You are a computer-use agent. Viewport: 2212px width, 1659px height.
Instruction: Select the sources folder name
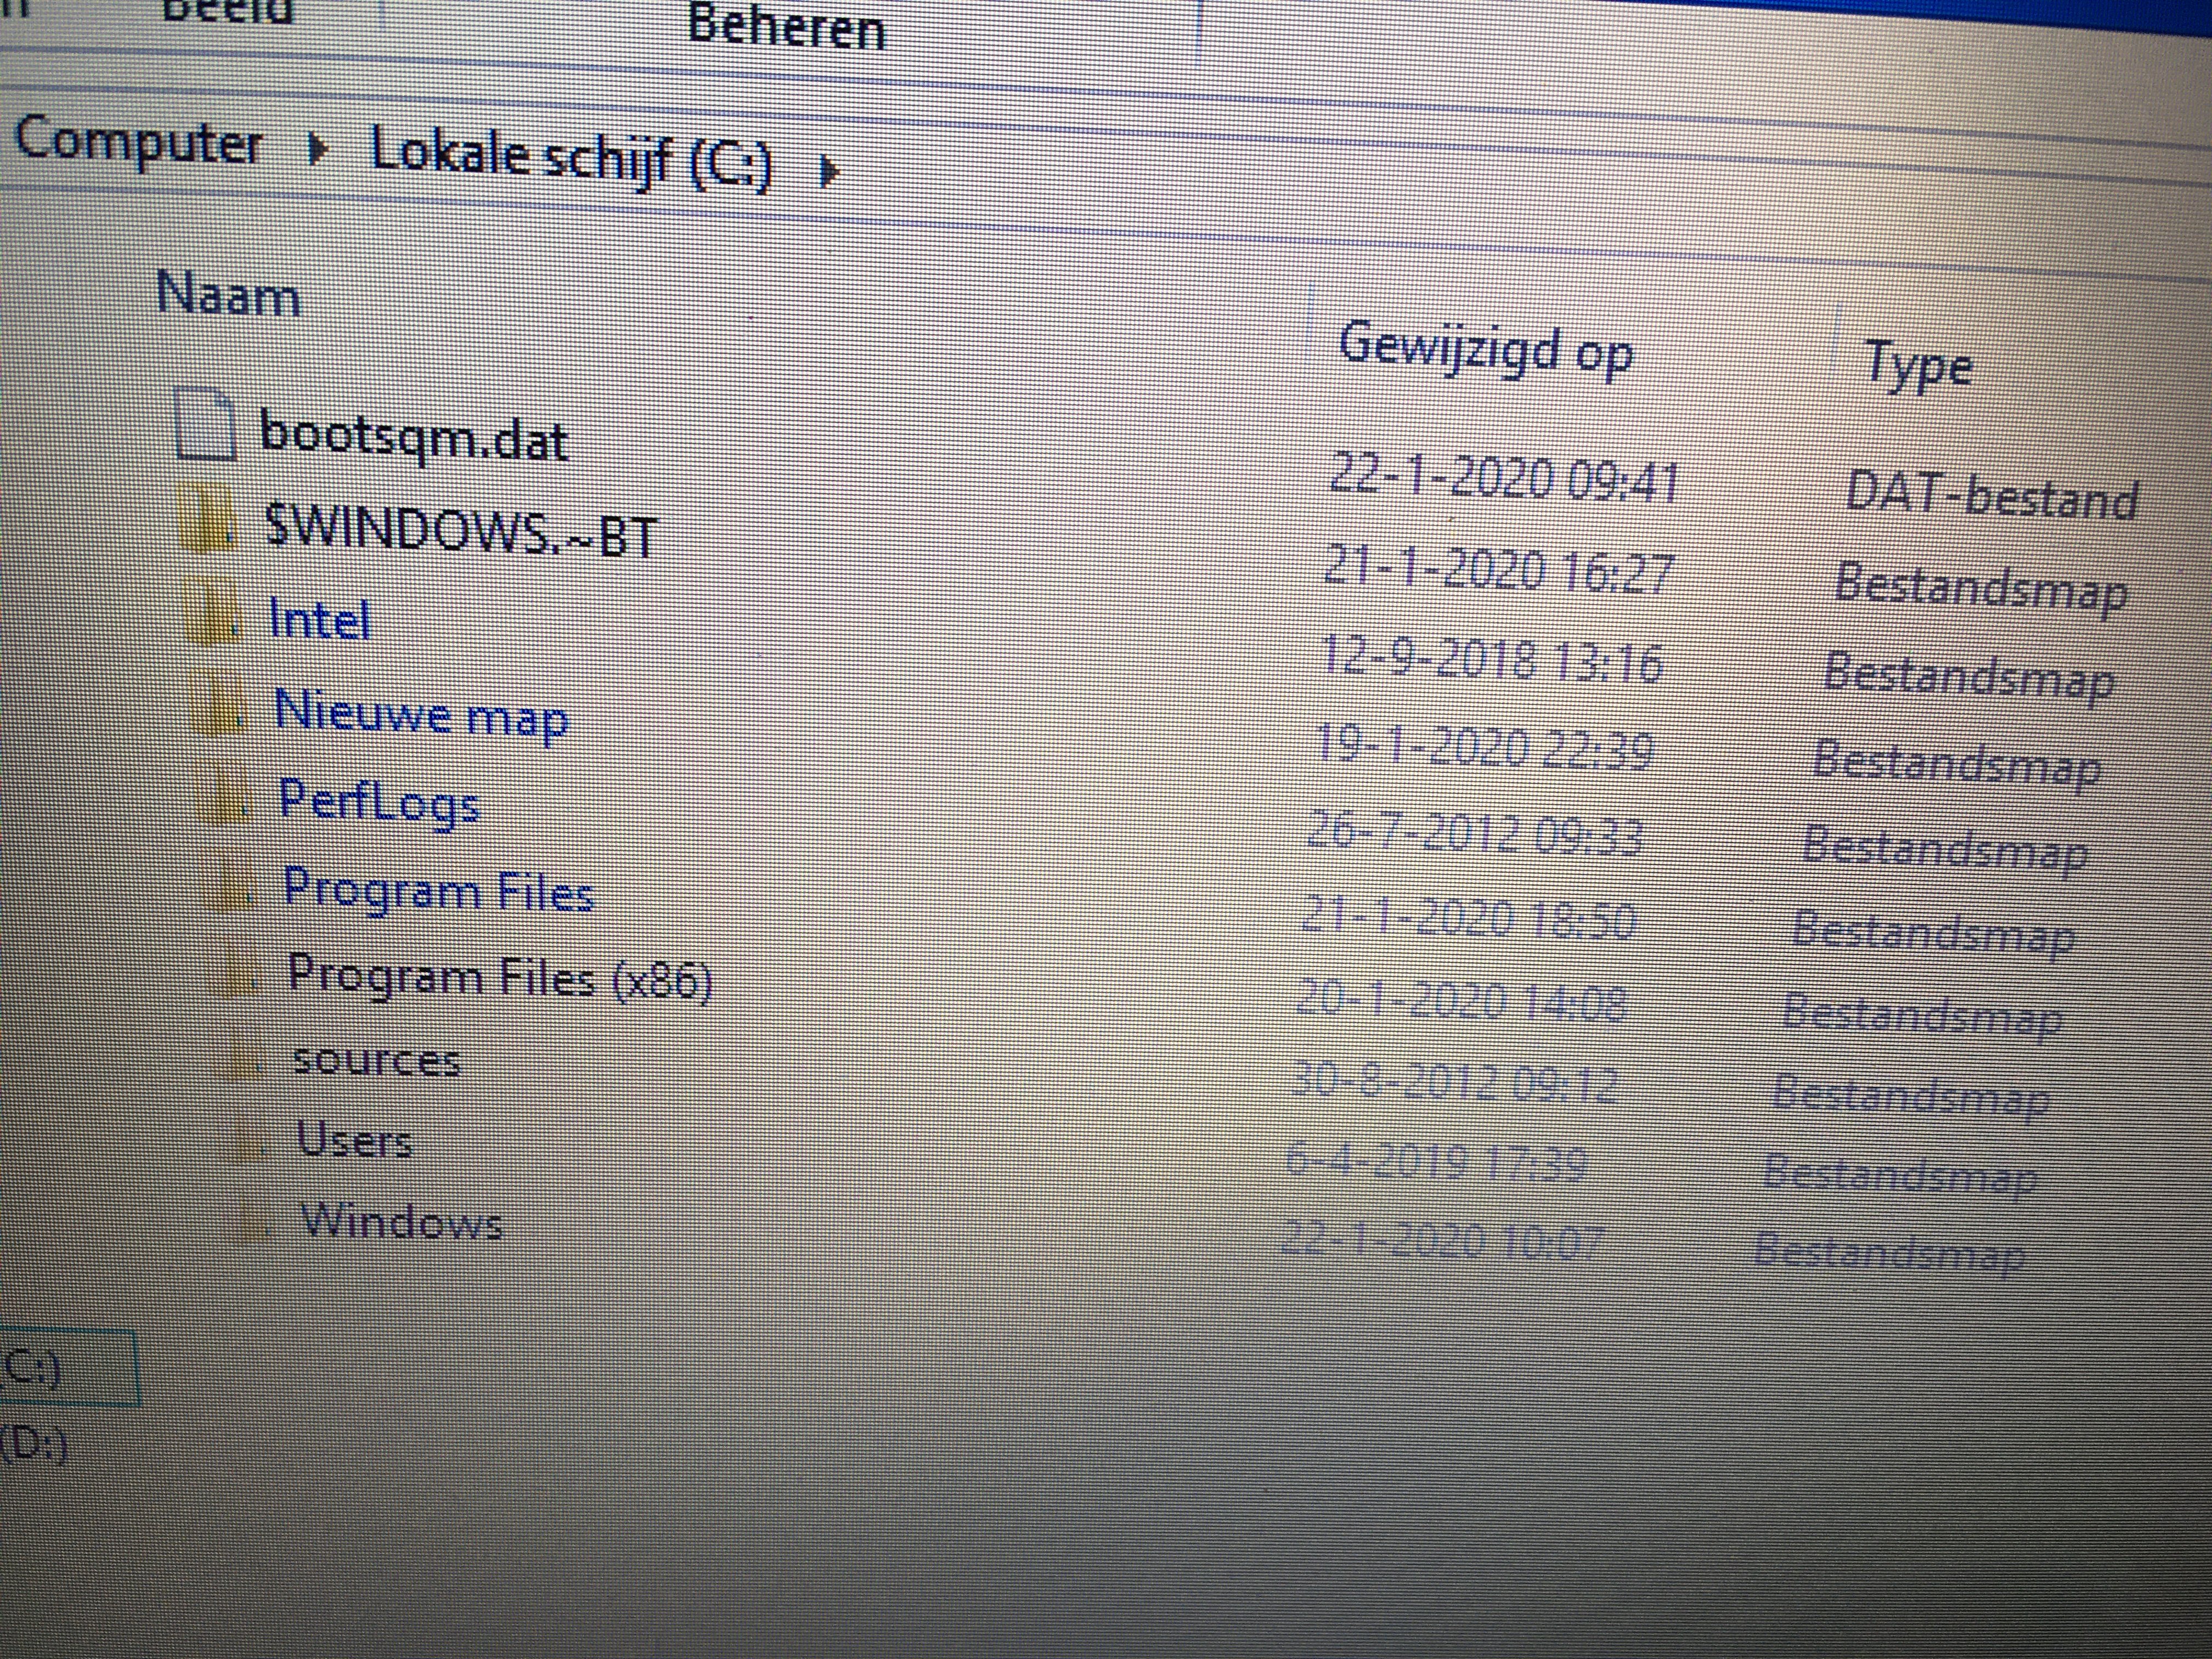(377, 1059)
